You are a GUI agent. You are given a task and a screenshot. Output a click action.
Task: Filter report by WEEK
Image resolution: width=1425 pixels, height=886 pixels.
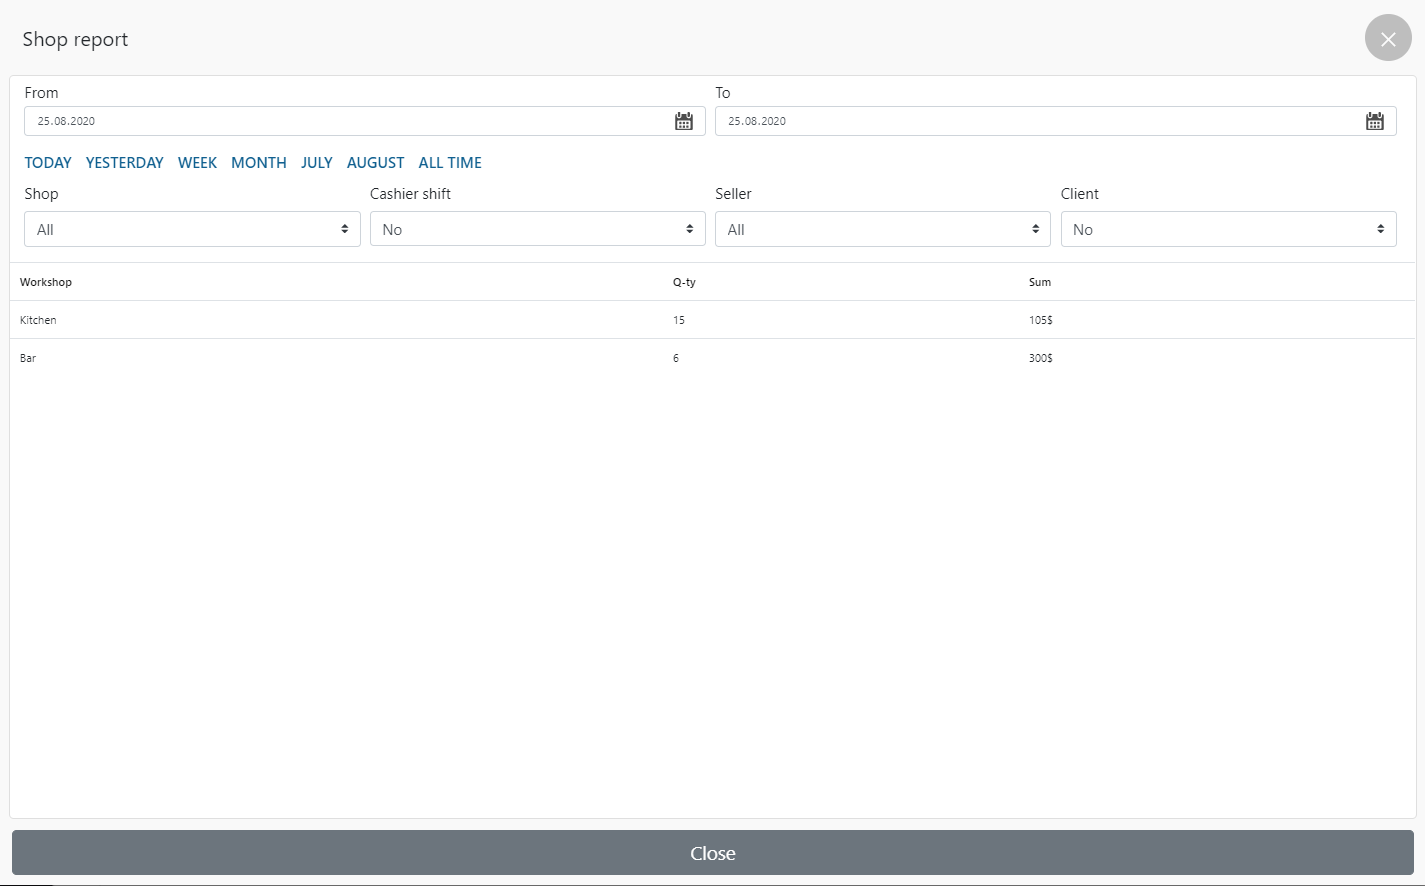tap(197, 163)
